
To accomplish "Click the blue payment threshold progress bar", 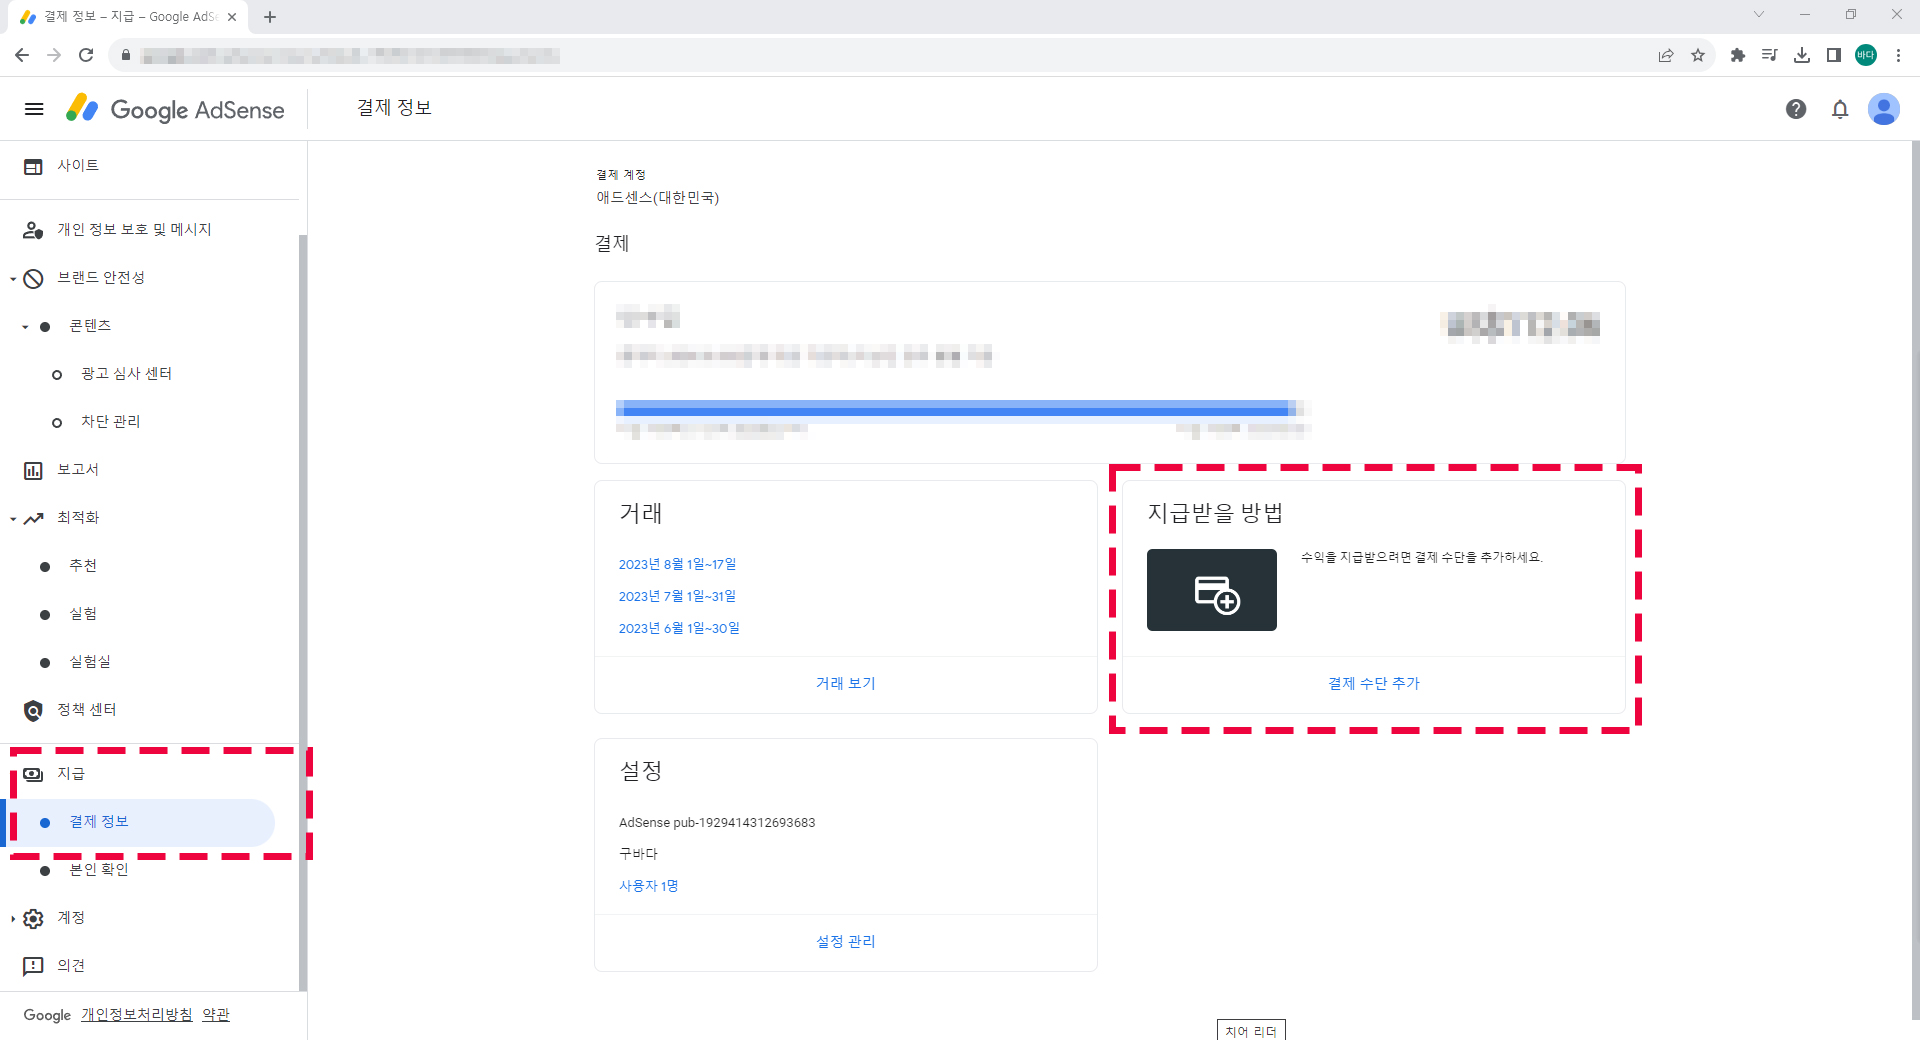I will 957,408.
